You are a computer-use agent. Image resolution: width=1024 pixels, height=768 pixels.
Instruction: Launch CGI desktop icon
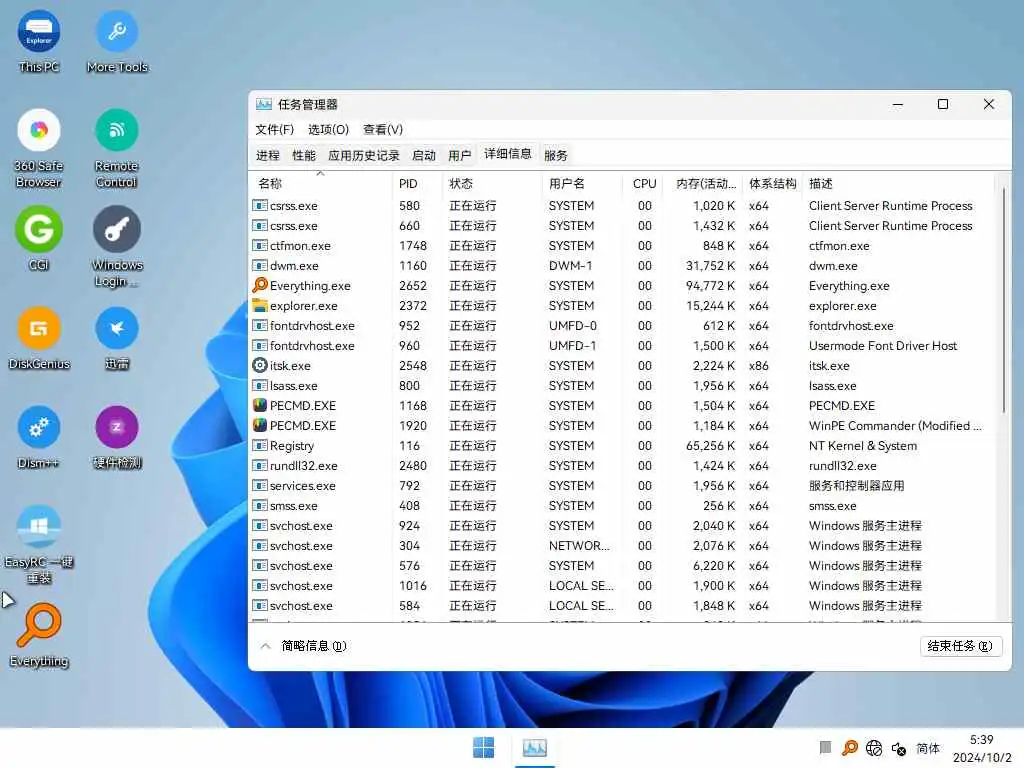pos(39,238)
